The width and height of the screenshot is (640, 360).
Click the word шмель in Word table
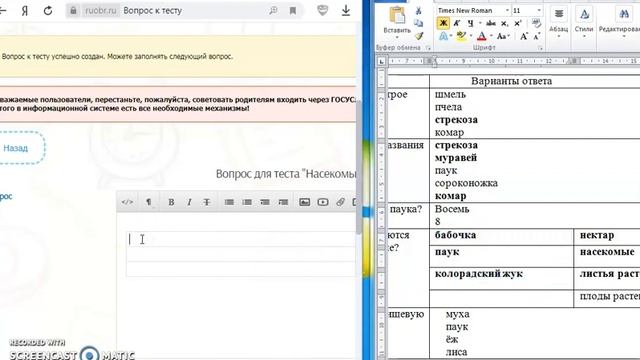tap(450, 94)
